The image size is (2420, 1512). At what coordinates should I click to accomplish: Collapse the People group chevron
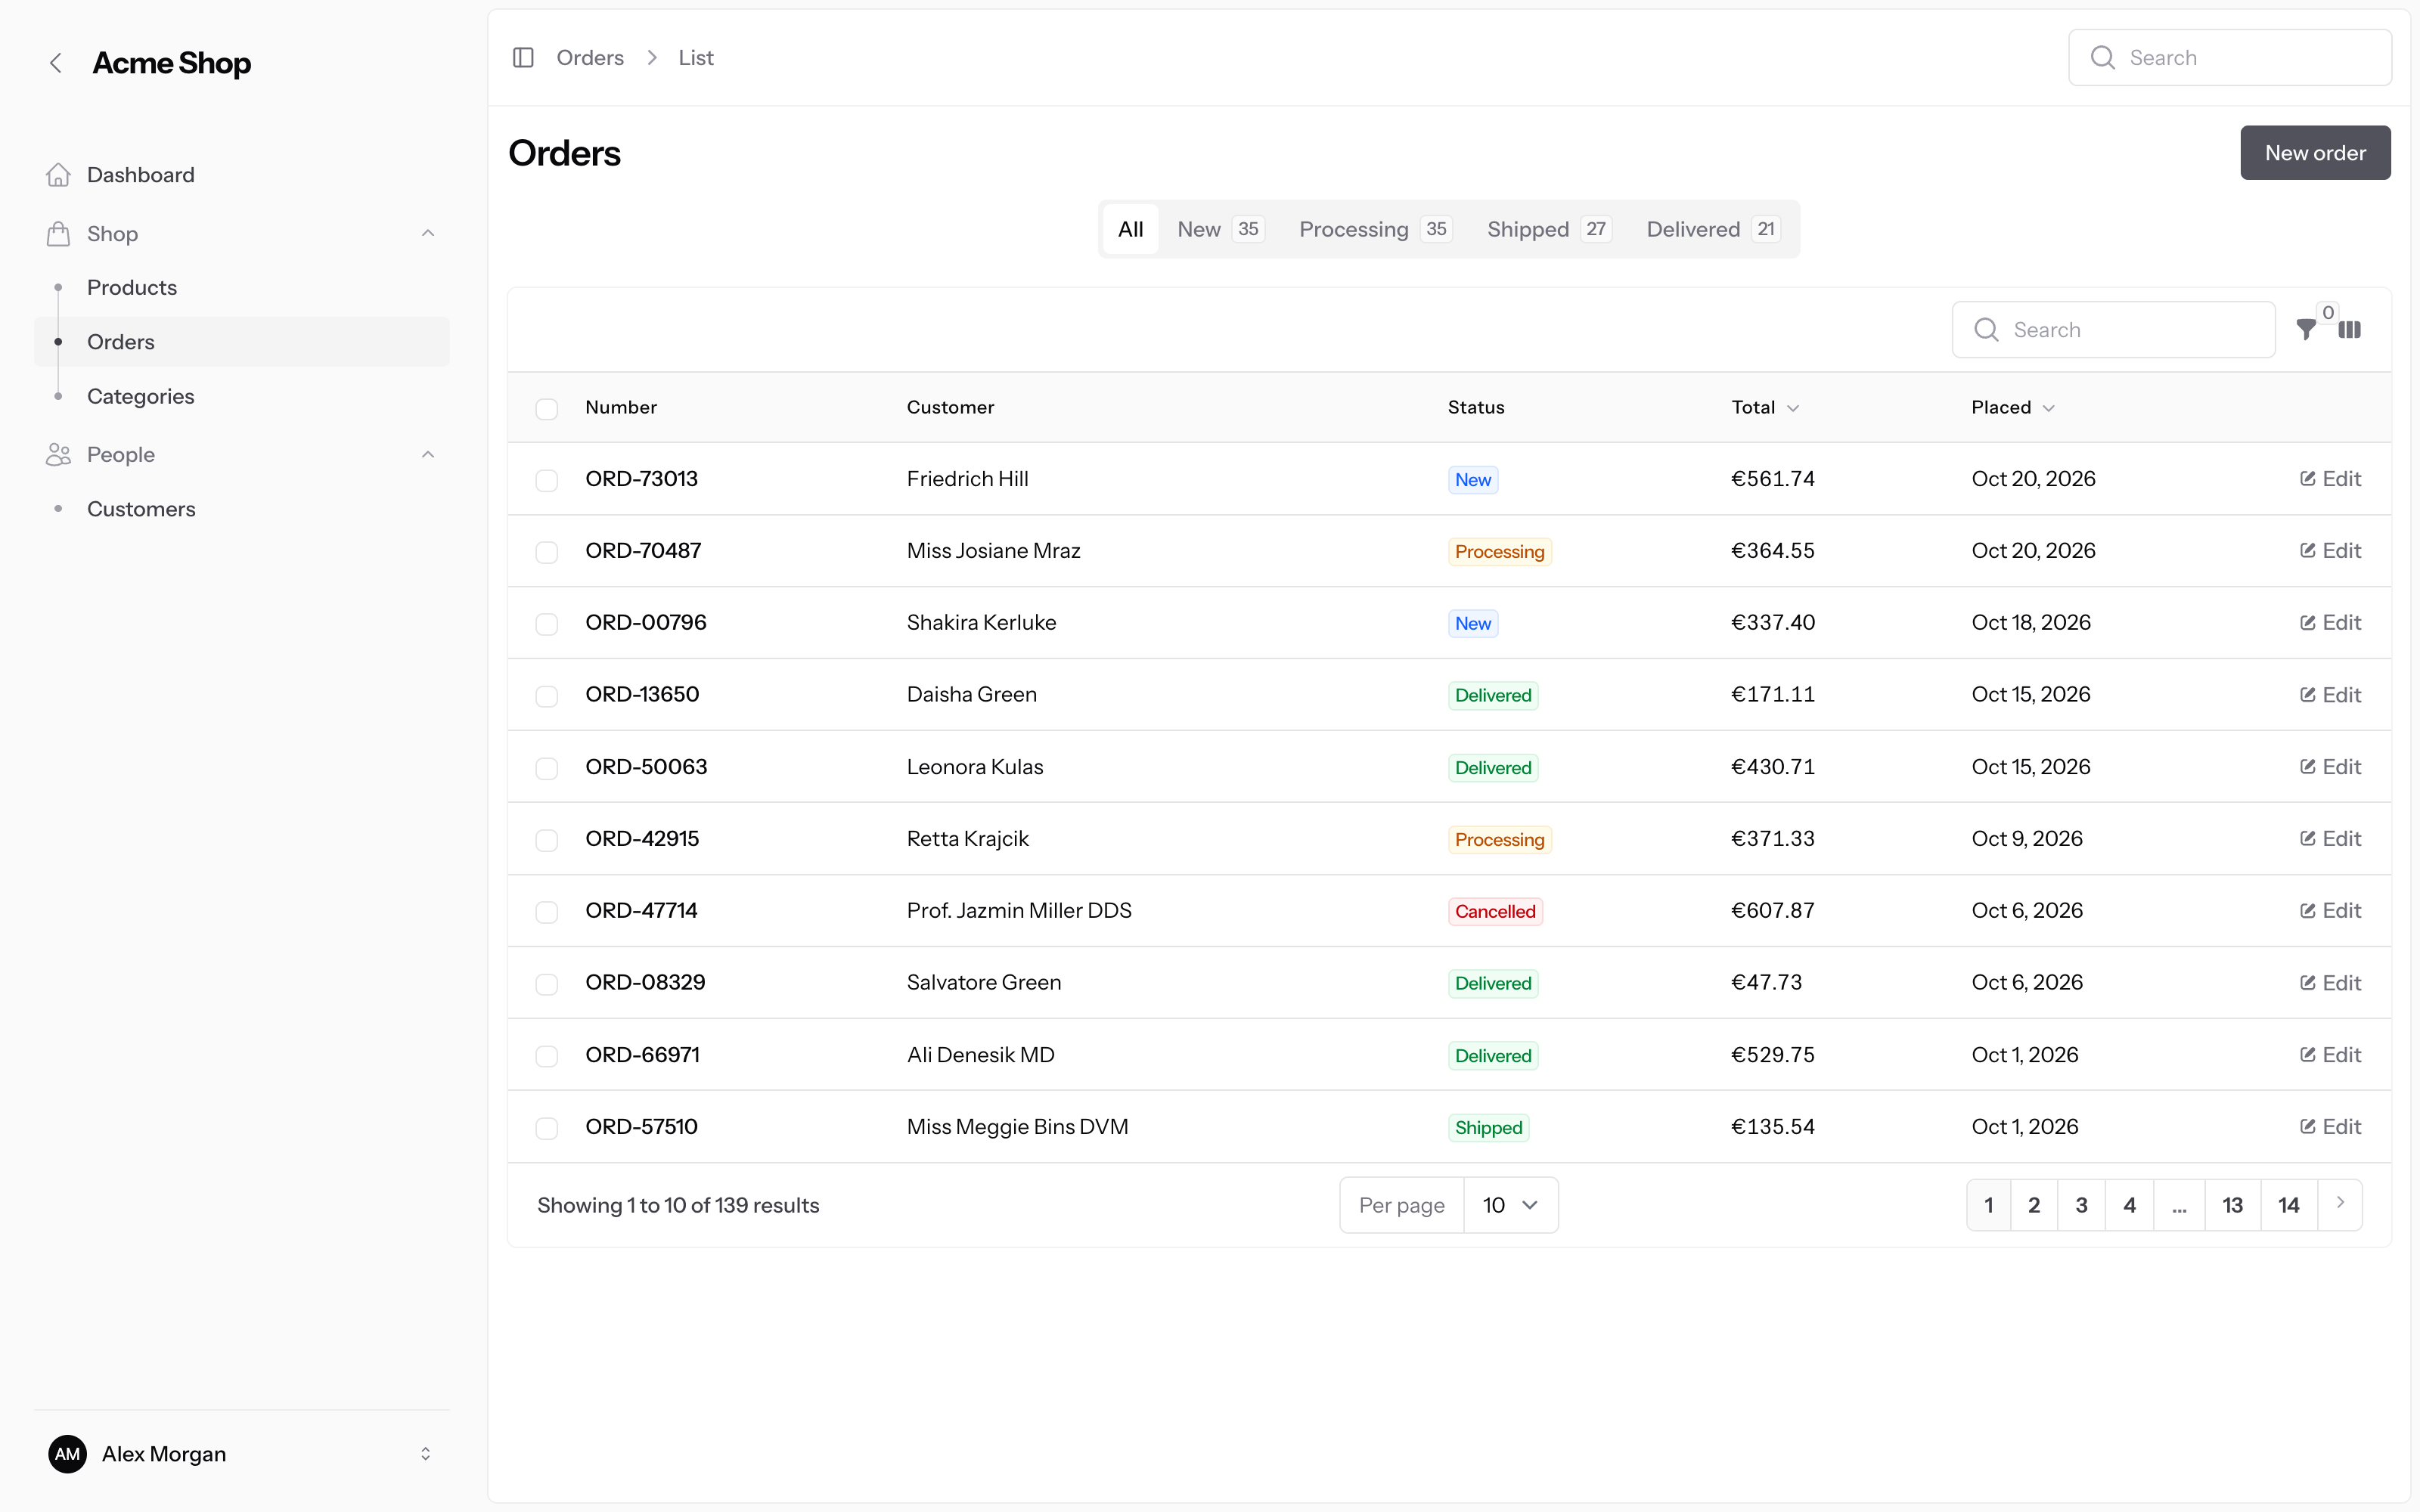tap(428, 455)
